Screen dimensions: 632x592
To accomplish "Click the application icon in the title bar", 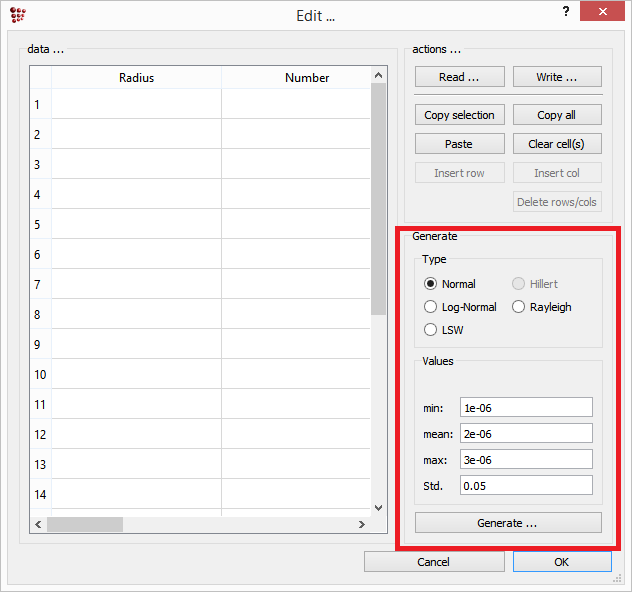I will [17, 15].
